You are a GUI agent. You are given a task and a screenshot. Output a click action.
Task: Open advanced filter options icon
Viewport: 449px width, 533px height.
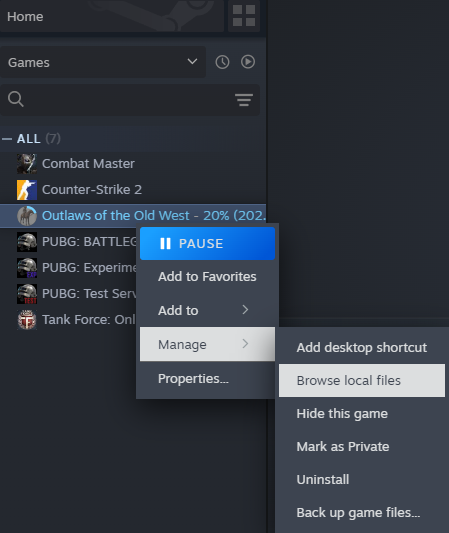[244, 100]
